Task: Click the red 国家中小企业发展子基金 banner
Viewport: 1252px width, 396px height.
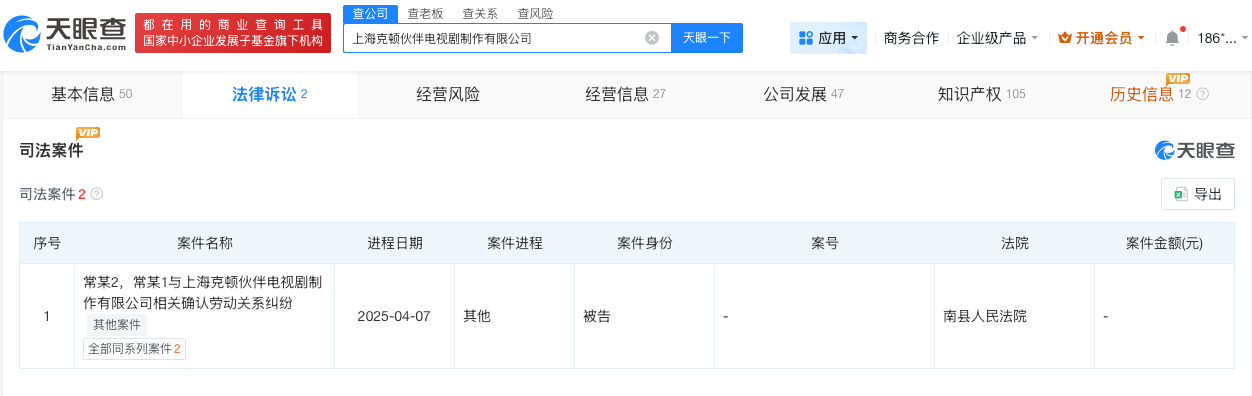Action: (x=232, y=32)
